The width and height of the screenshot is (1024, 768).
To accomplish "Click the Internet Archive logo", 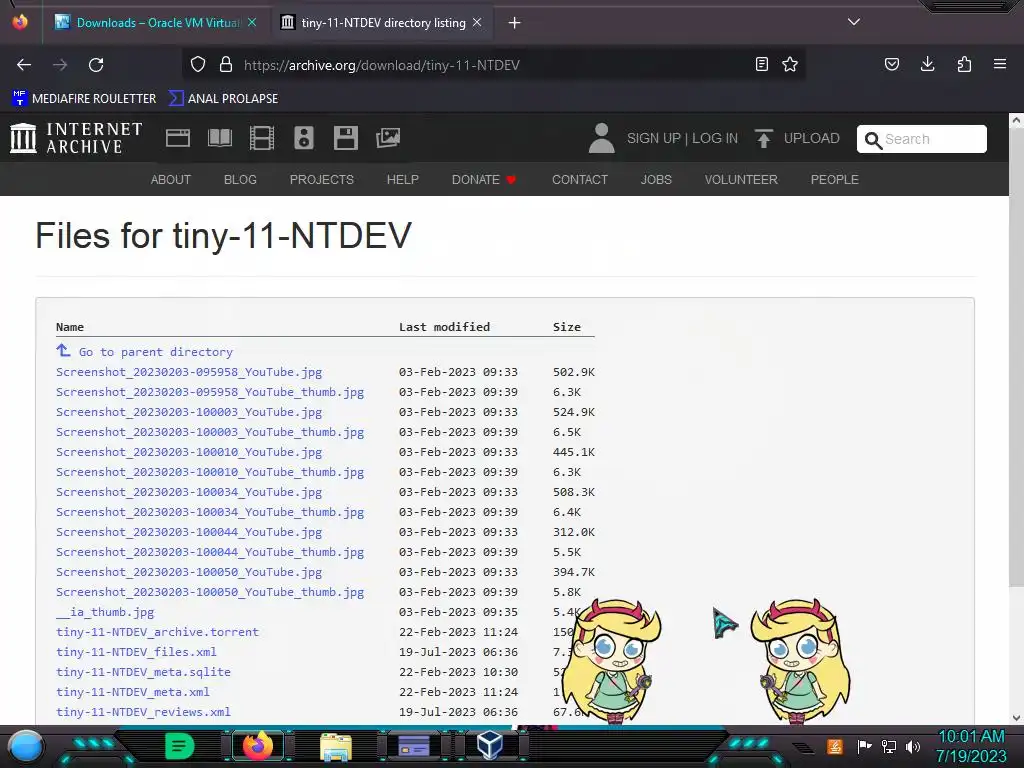I will pos(76,138).
